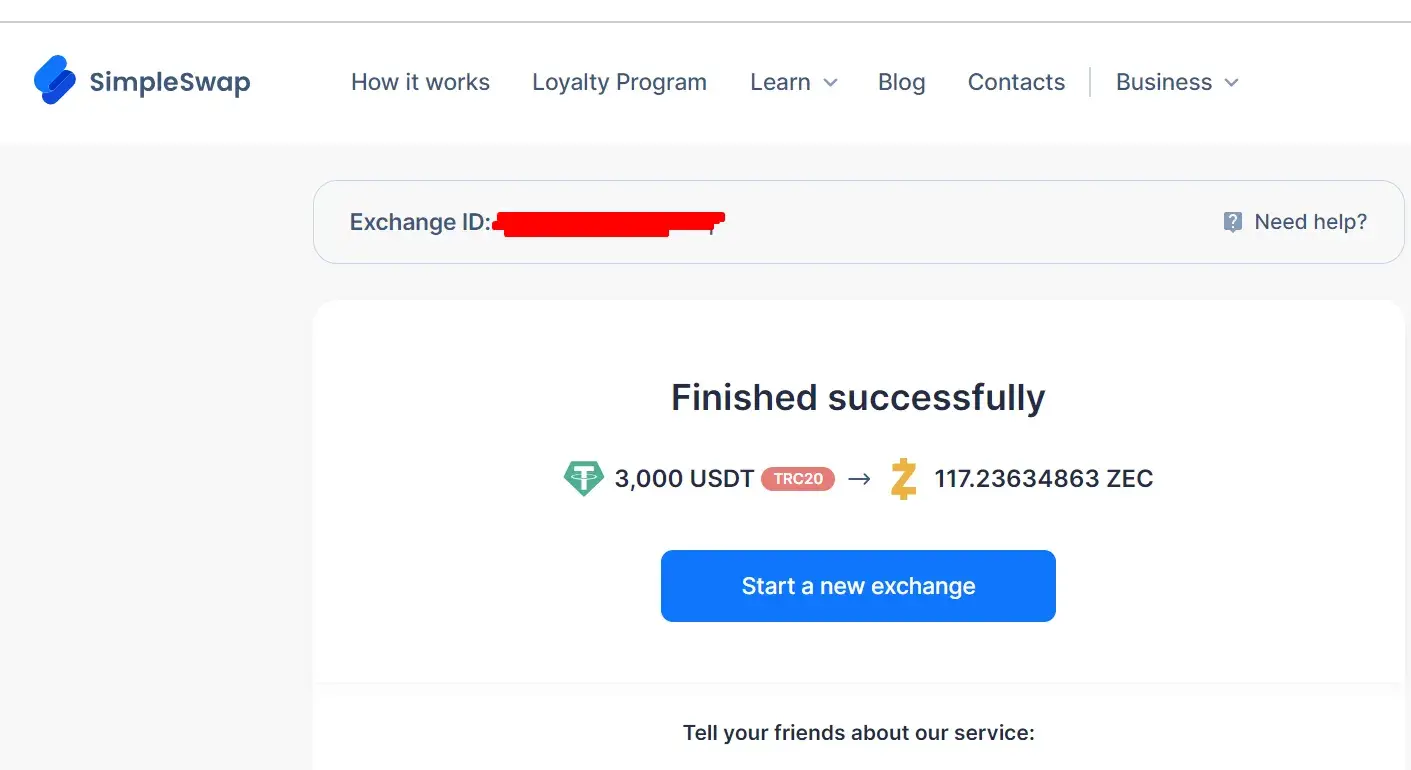The width and height of the screenshot is (1411, 770).
Task: Expand the Business dropdown chevron
Action: point(1231,83)
